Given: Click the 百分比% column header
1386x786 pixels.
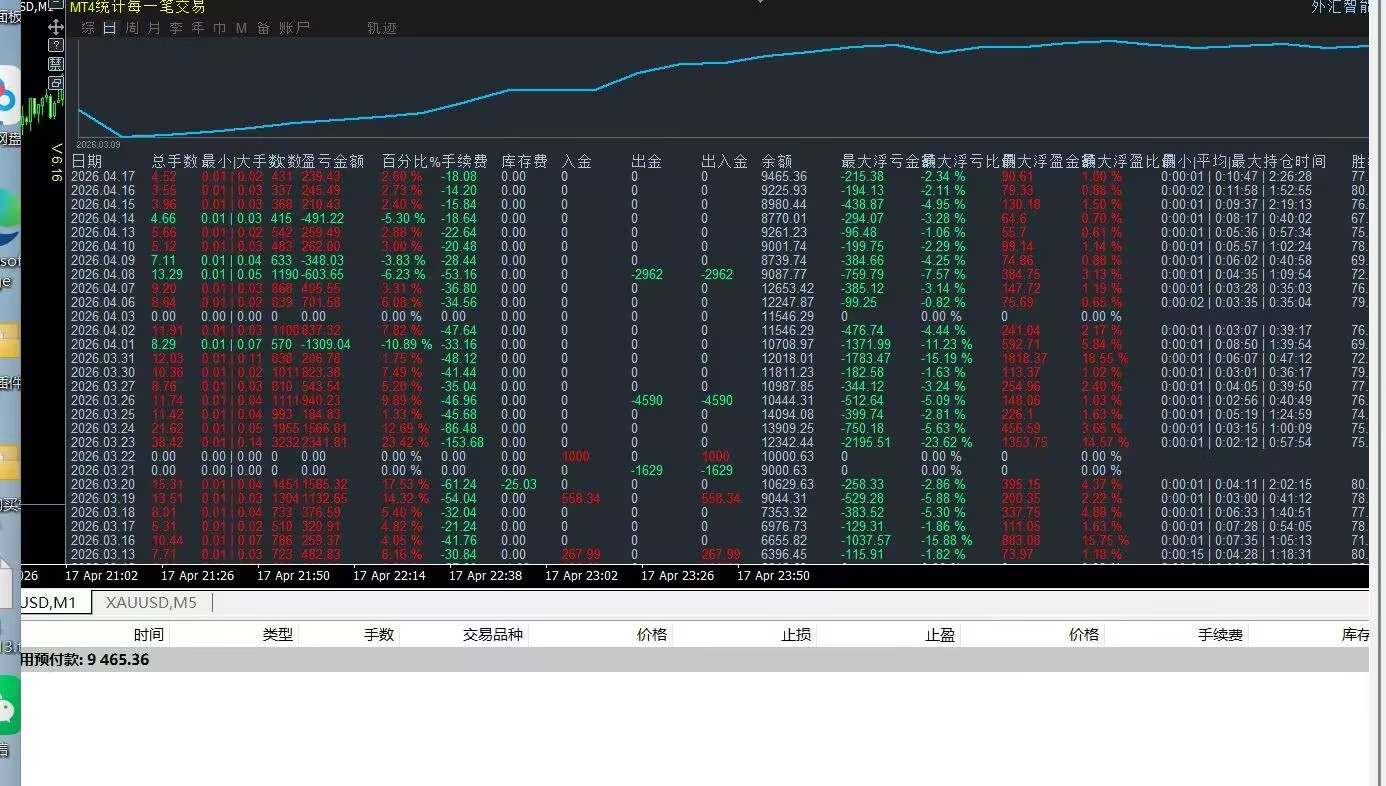Looking at the screenshot, I should (411, 161).
